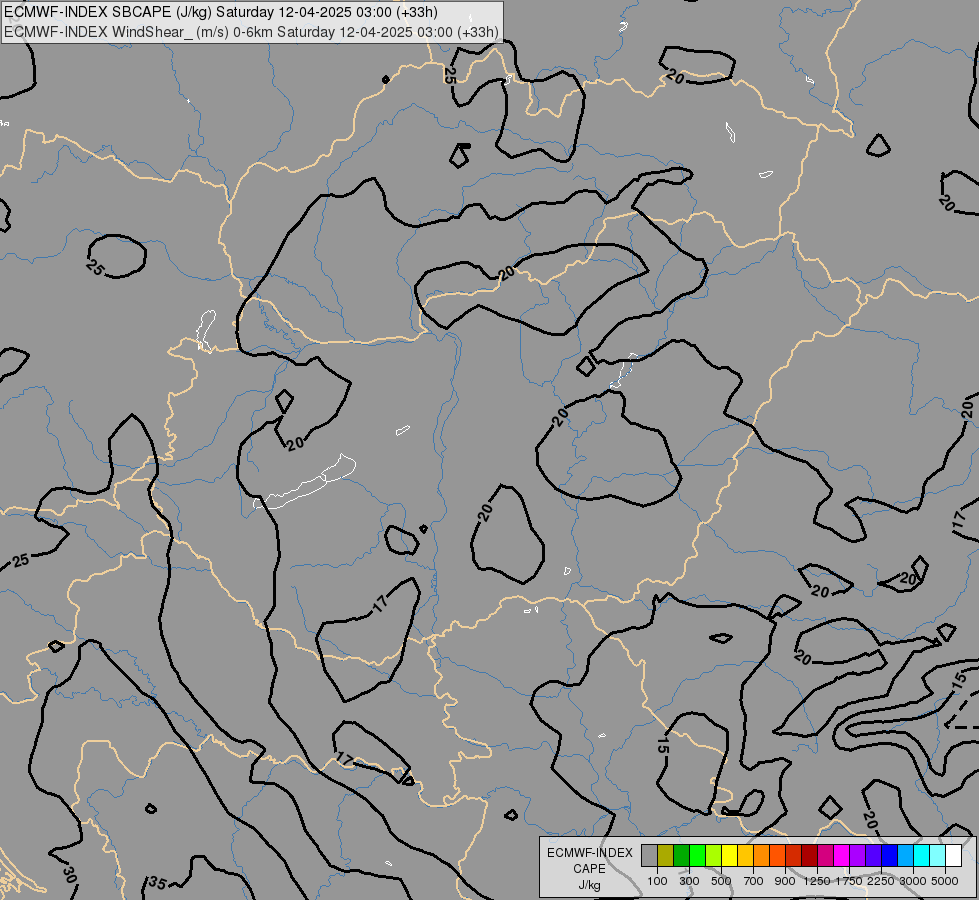Image resolution: width=979 pixels, height=900 pixels.
Task: Click the WindShear 0-6km title line
Action: [x=251, y=32]
